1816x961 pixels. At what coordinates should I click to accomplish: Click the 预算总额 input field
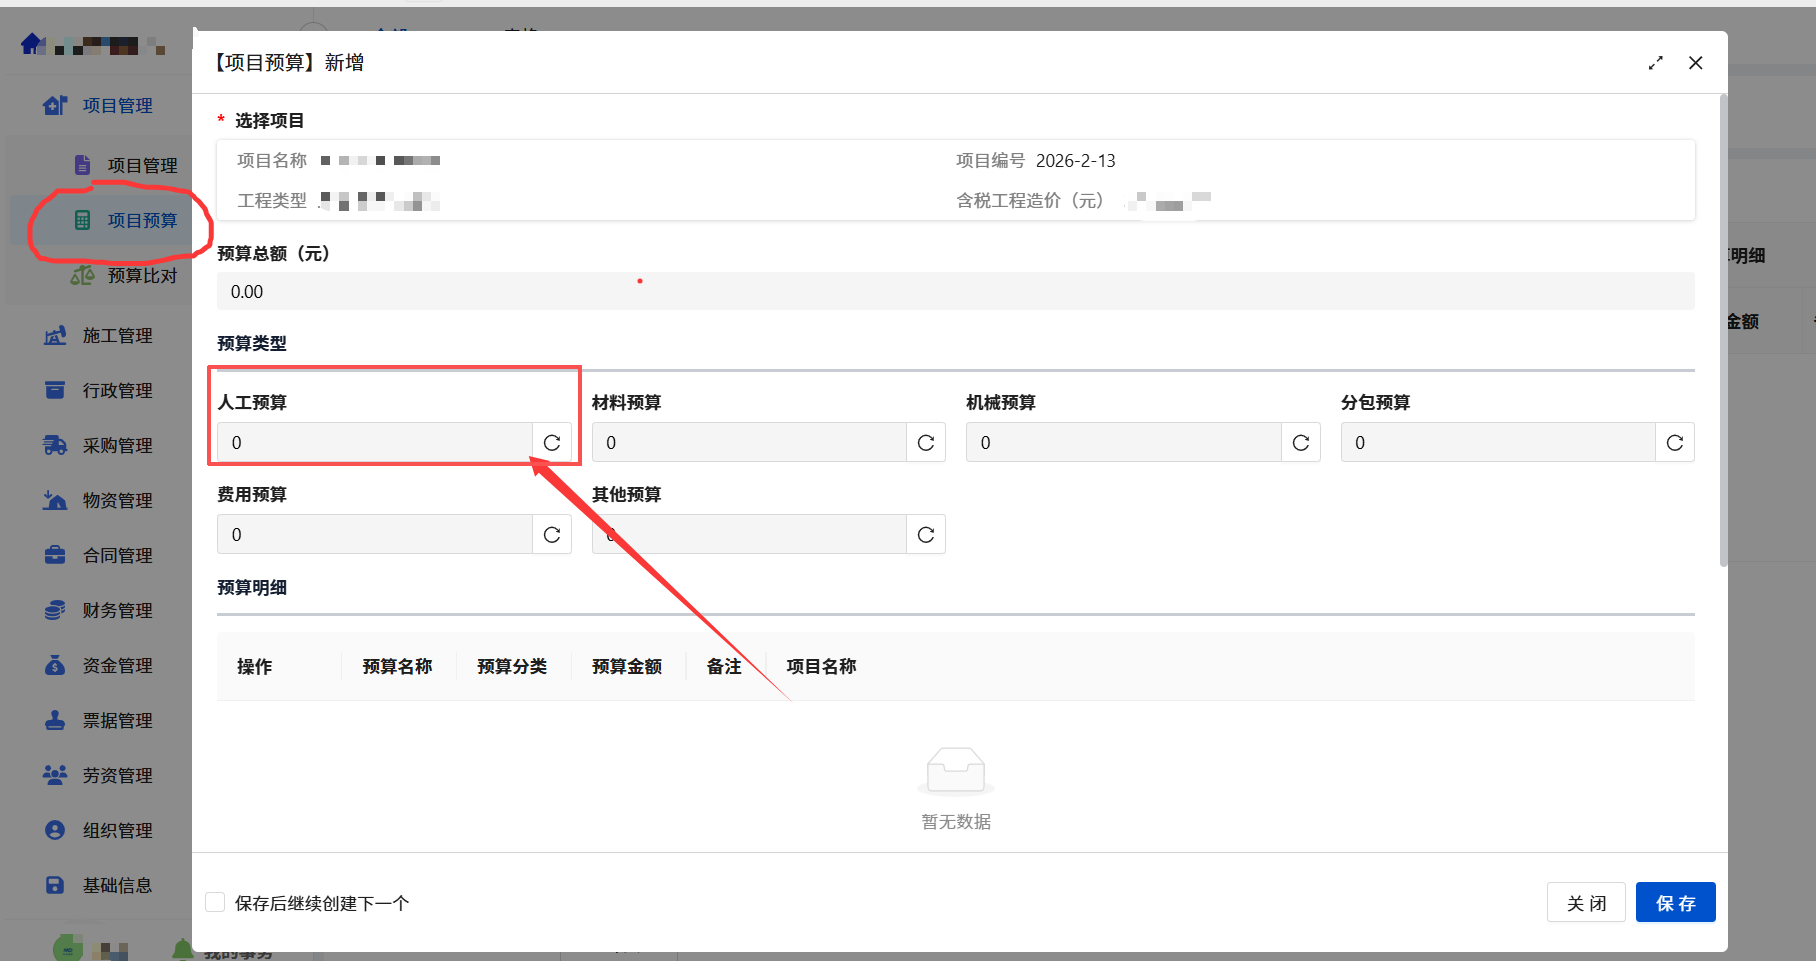click(x=955, y=292)
